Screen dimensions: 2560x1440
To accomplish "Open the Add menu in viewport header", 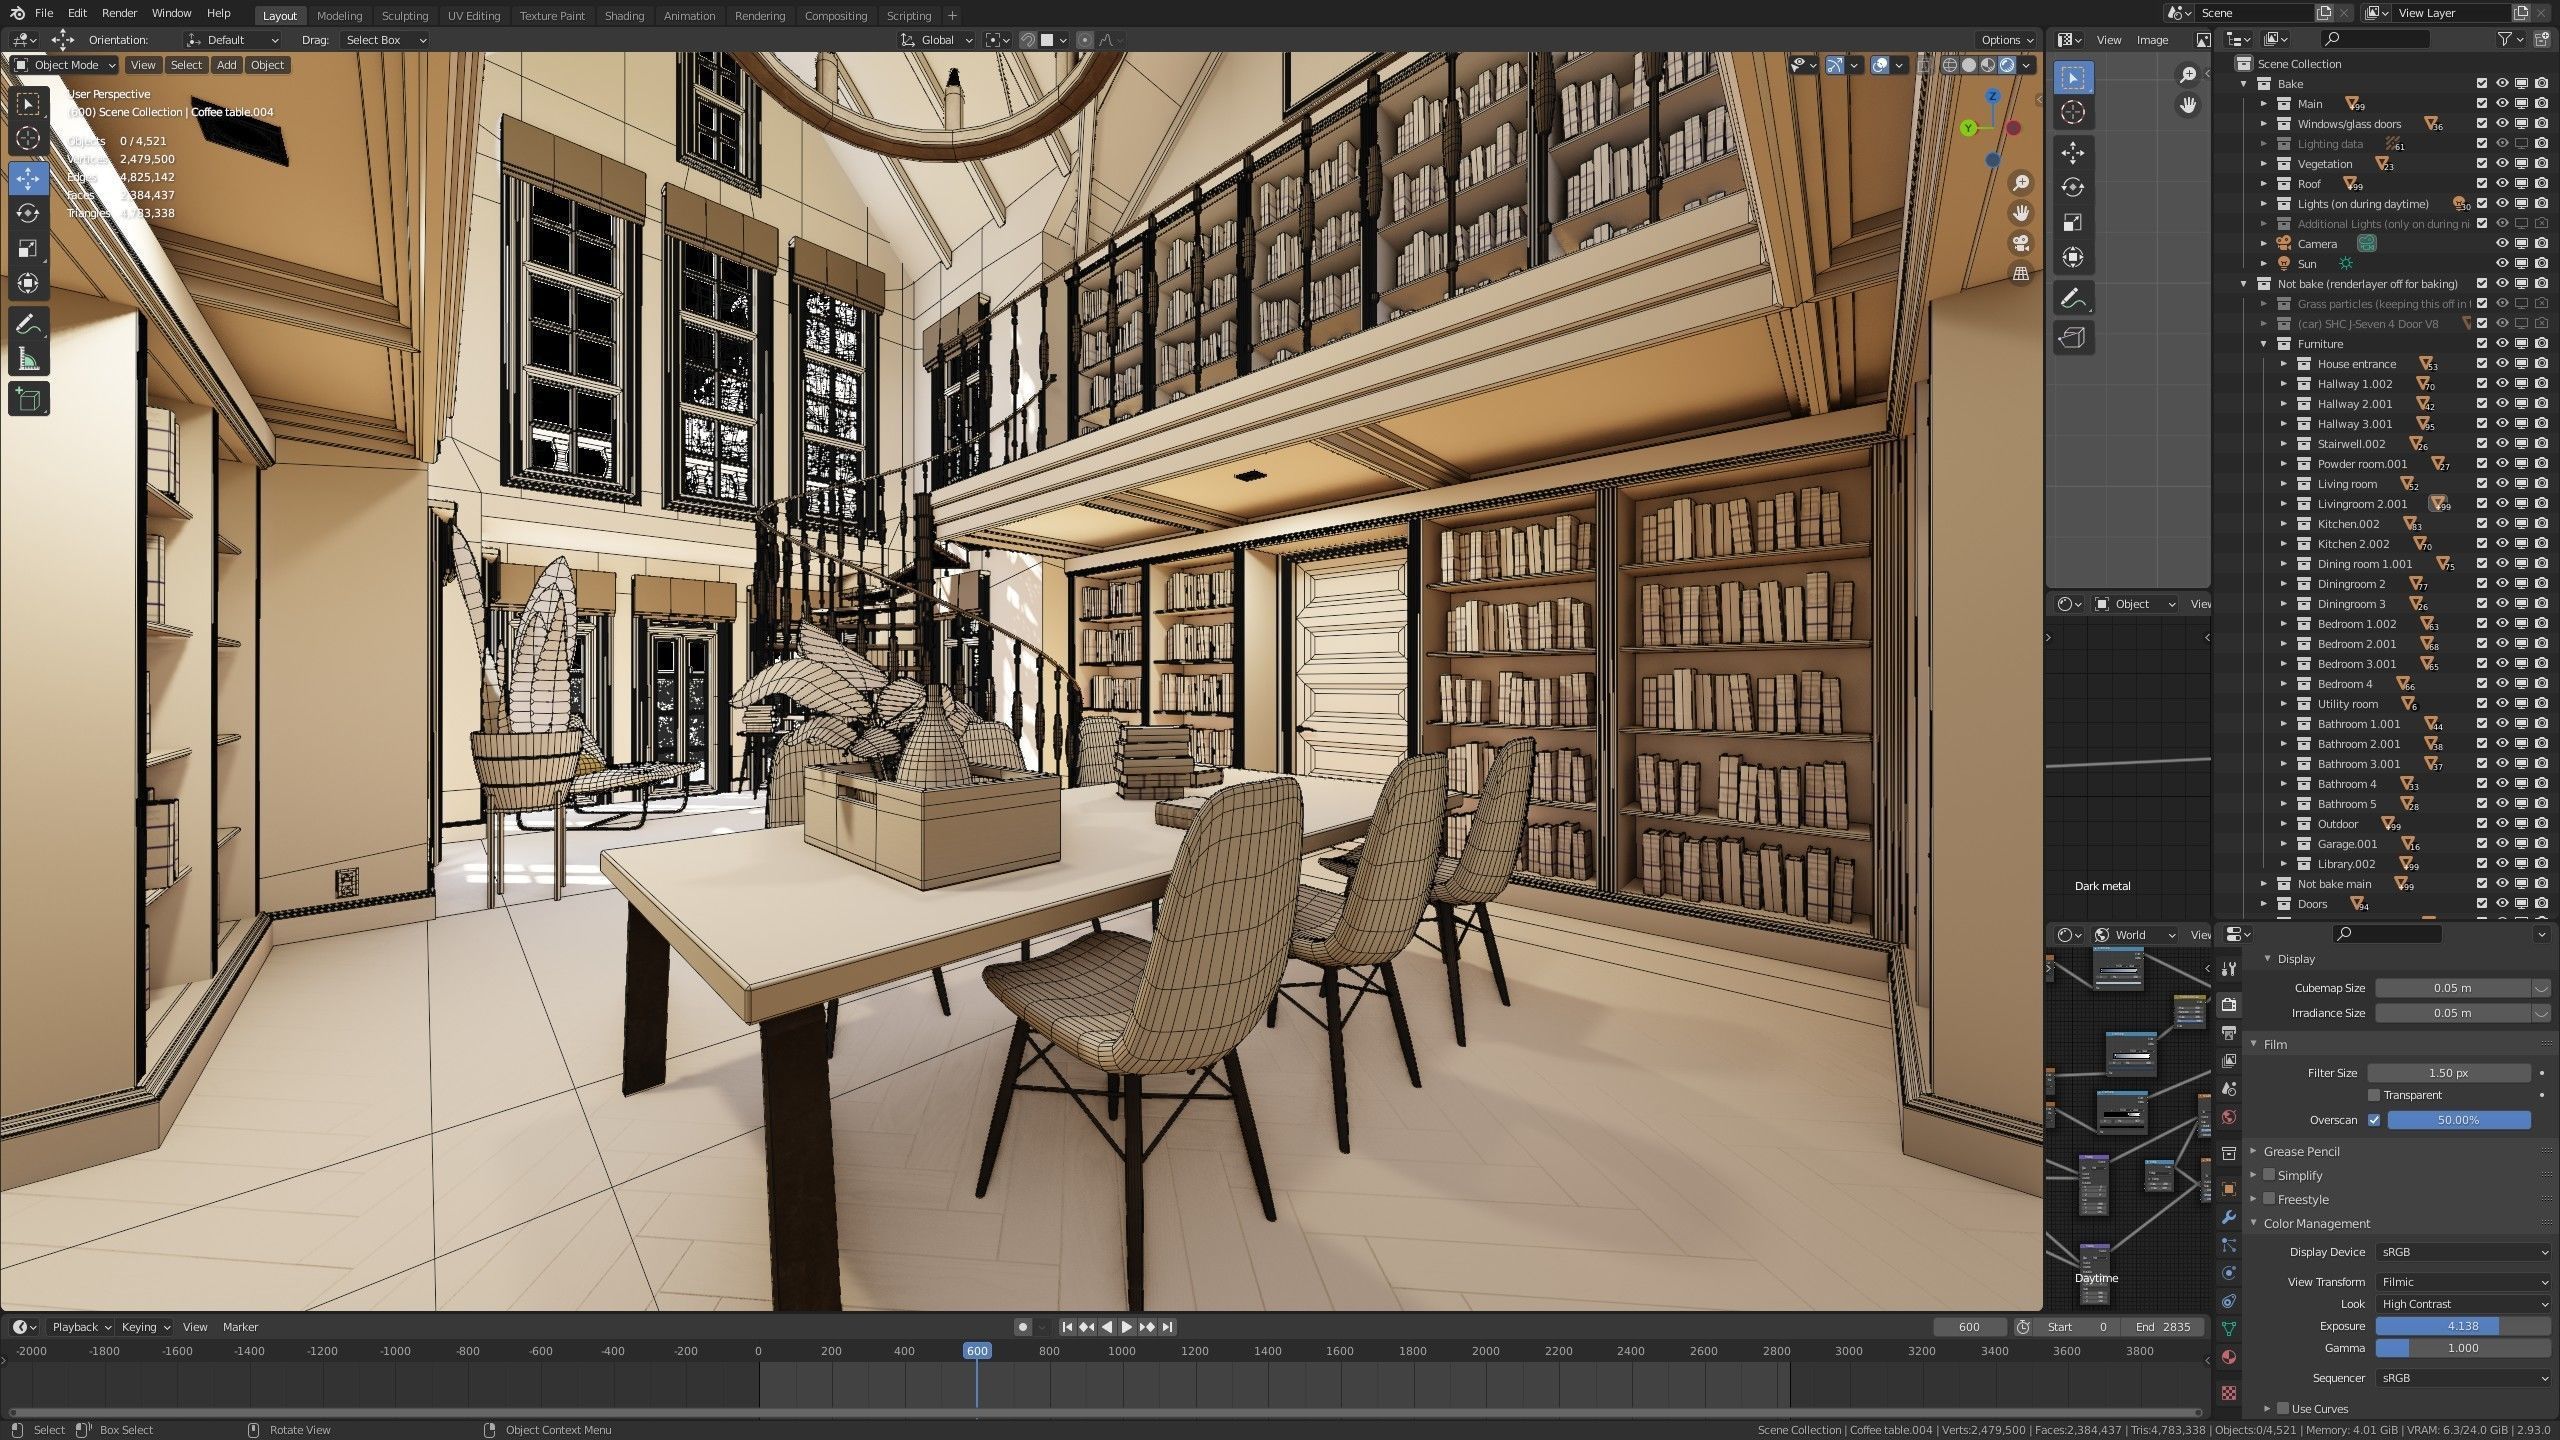I will click(227, 65).
